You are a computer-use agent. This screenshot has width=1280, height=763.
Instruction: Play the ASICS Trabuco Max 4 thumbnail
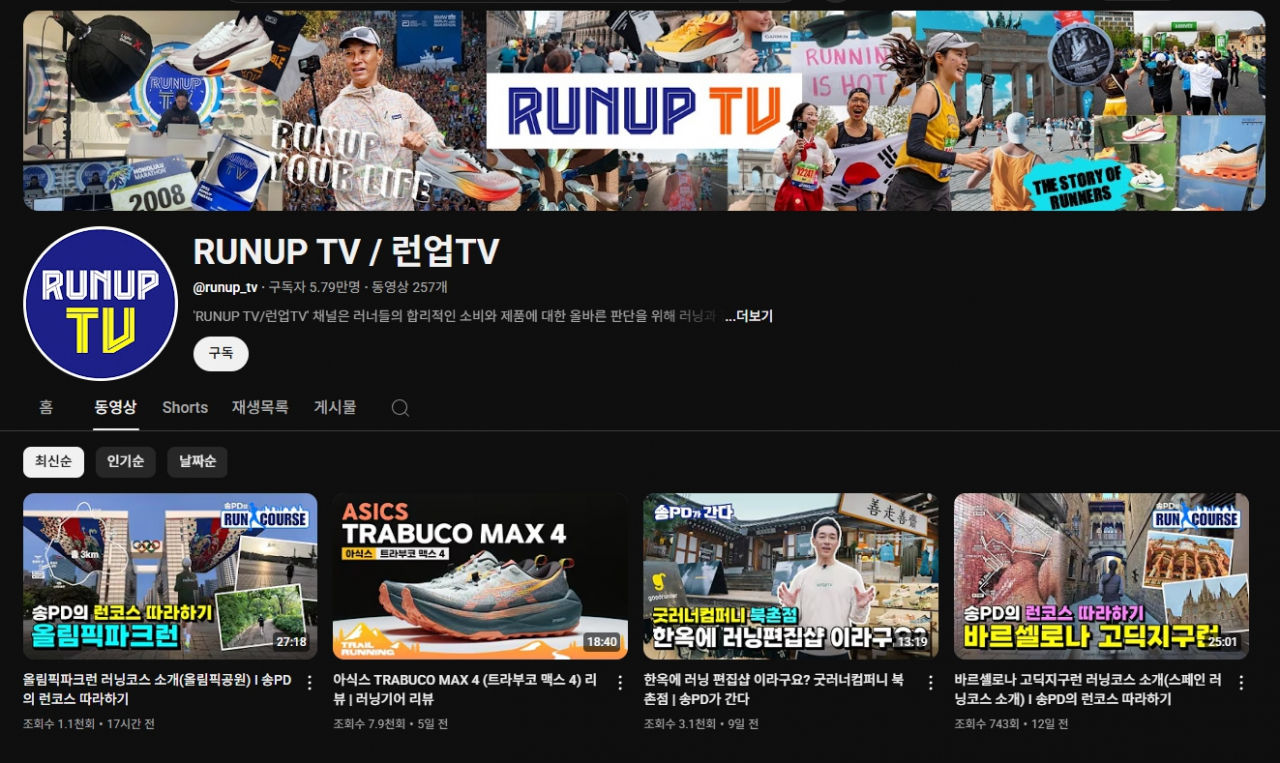(480, 576)
